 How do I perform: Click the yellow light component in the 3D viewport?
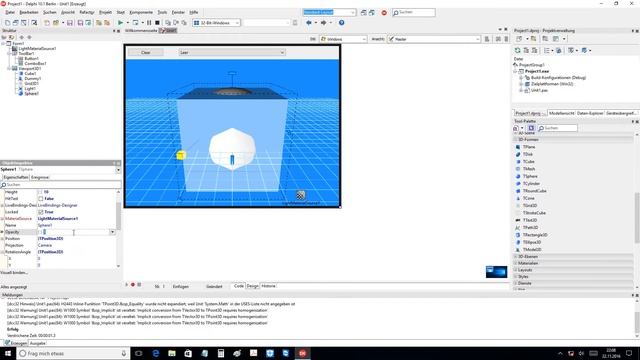tap(181, 155)
